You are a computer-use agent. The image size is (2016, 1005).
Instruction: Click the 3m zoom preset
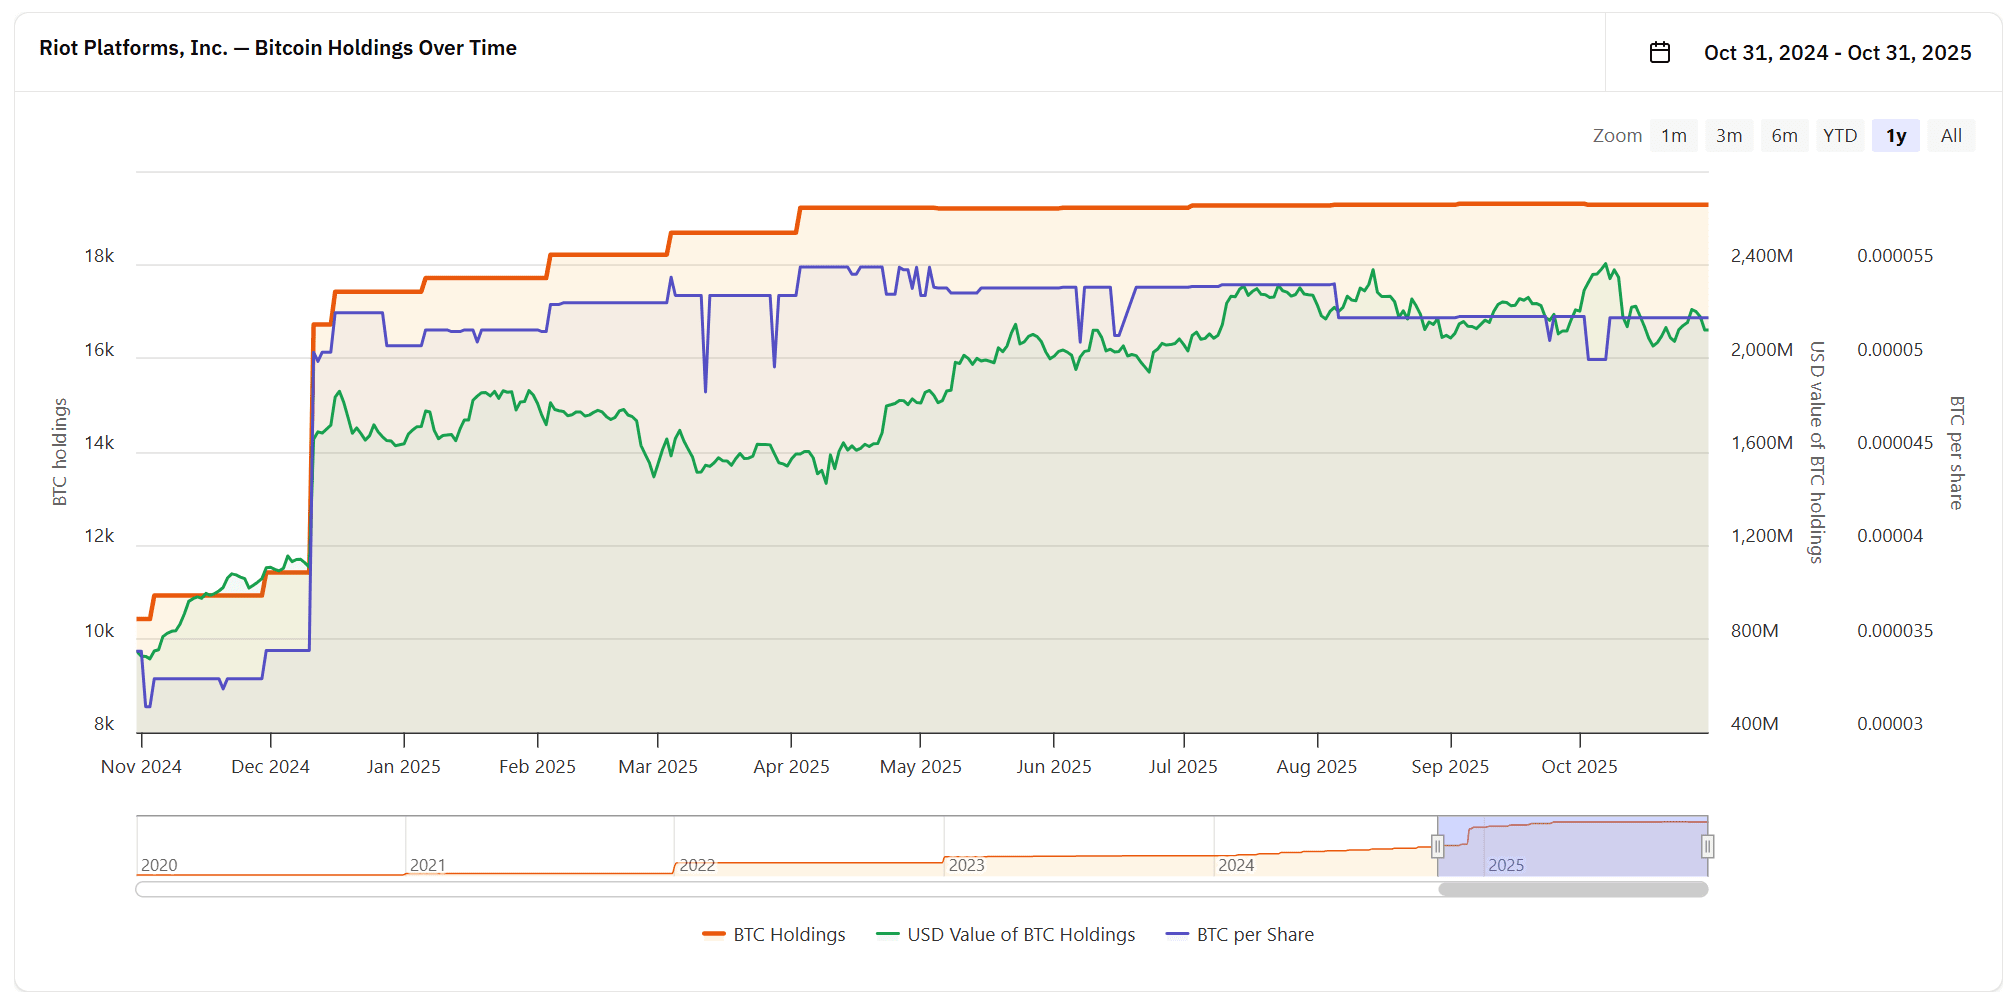click(1730, 135)
